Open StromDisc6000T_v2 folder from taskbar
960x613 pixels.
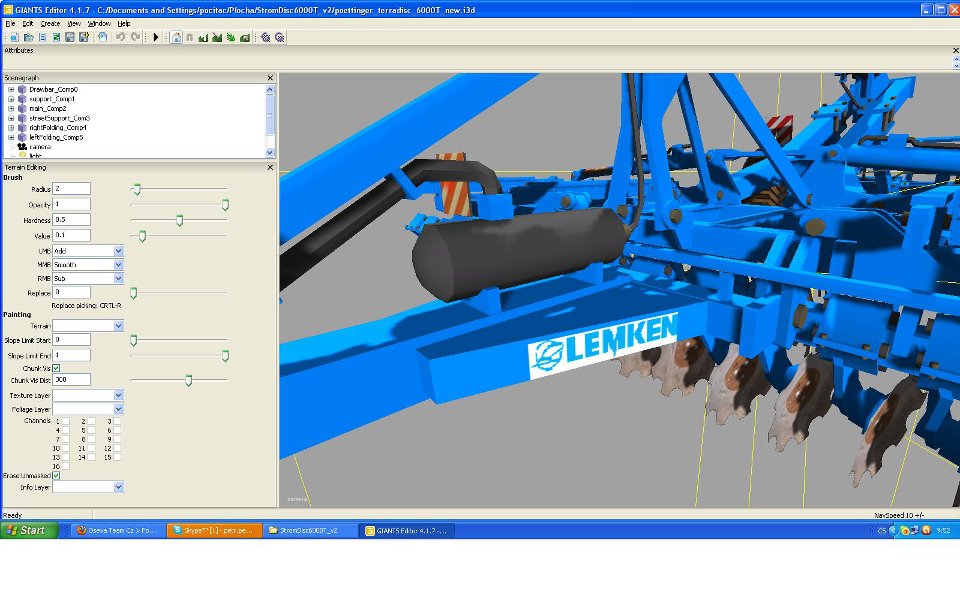click(310, 530)
